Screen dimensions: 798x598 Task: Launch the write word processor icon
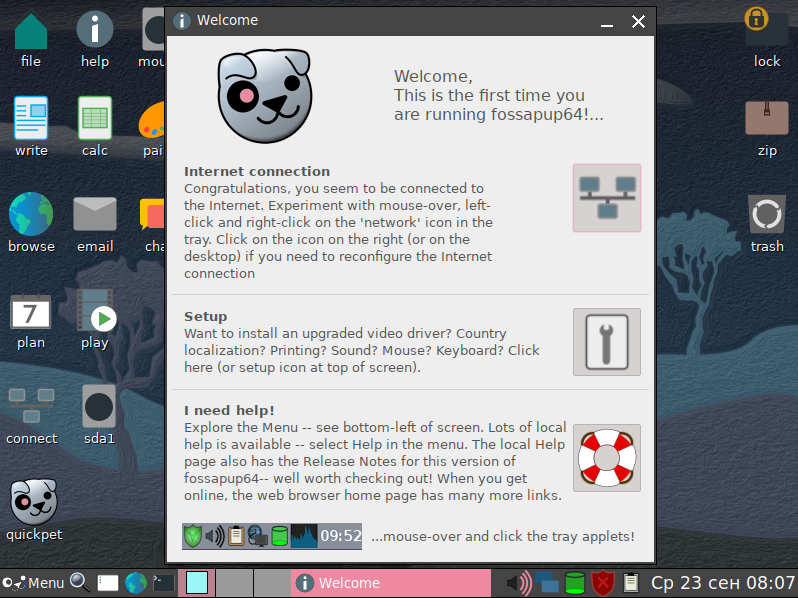31,118
